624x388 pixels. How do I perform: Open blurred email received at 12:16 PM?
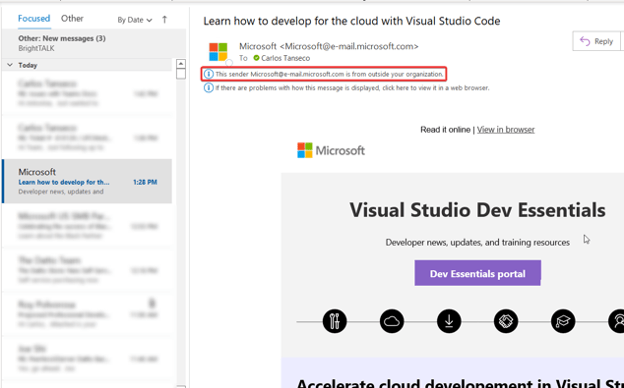coord(87,270)
